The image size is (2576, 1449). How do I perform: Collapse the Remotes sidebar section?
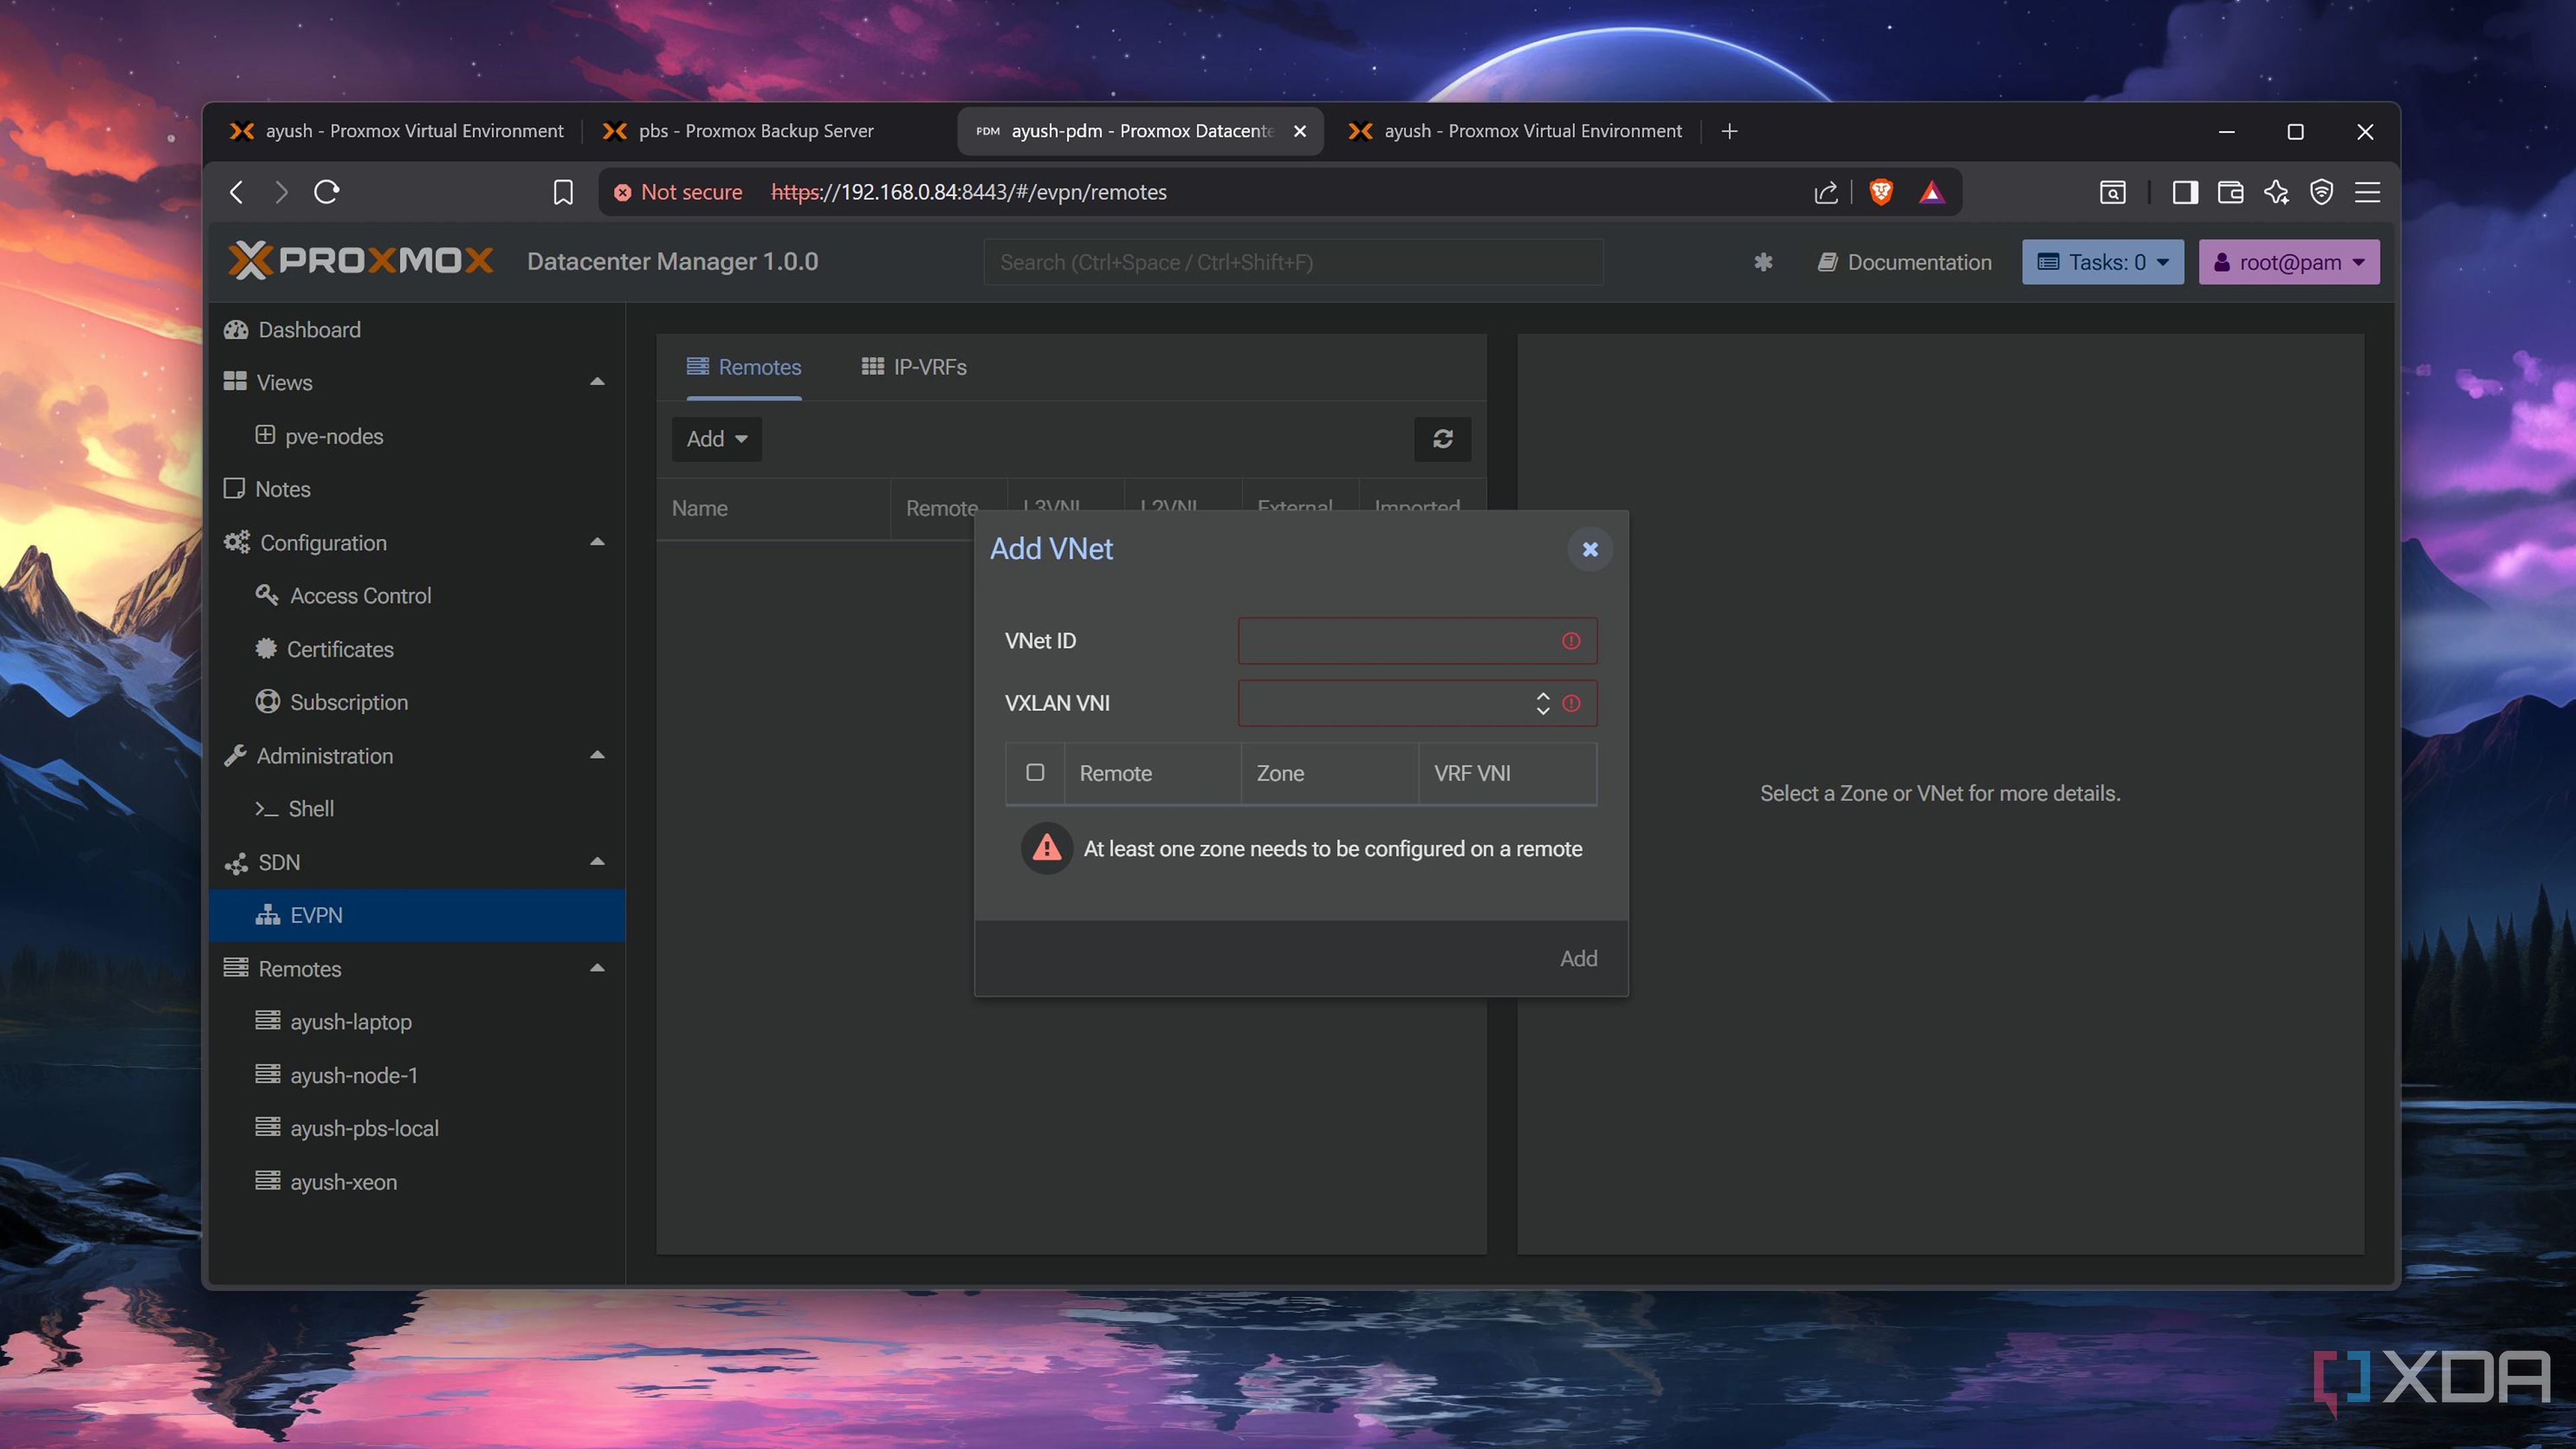pyautogui.click(x=597, y=968)
